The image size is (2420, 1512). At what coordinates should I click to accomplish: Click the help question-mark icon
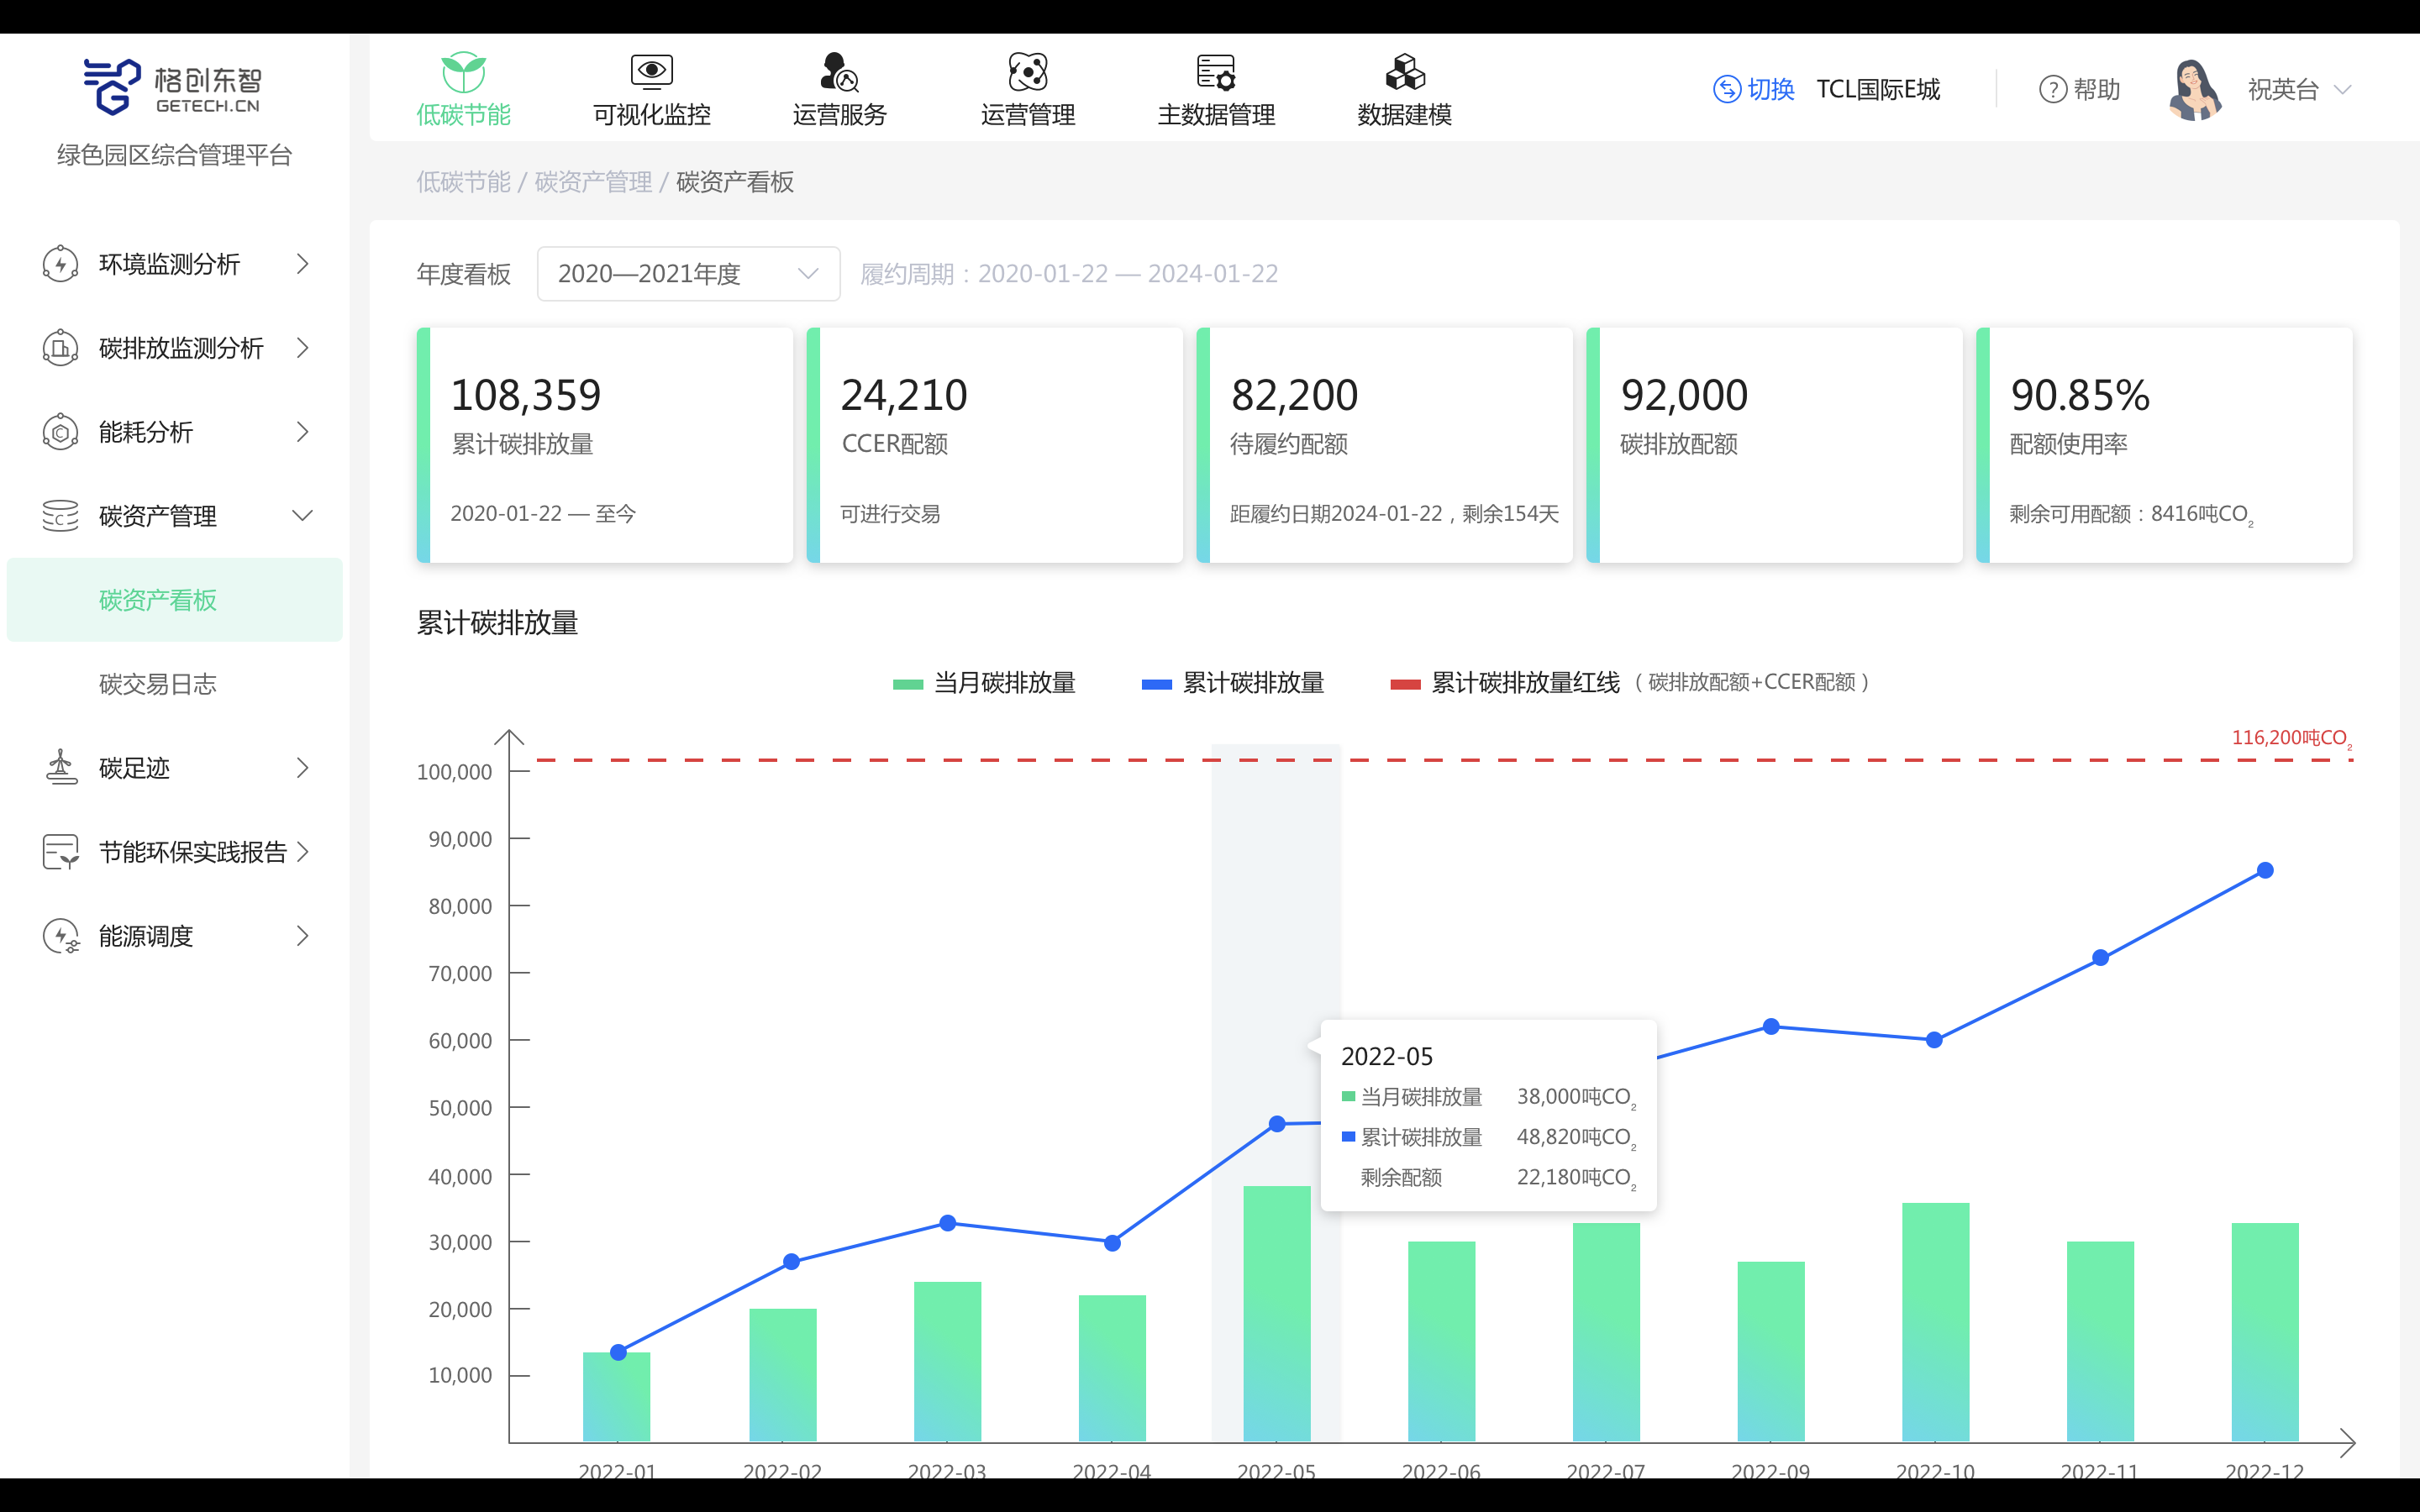[2052, 90]
